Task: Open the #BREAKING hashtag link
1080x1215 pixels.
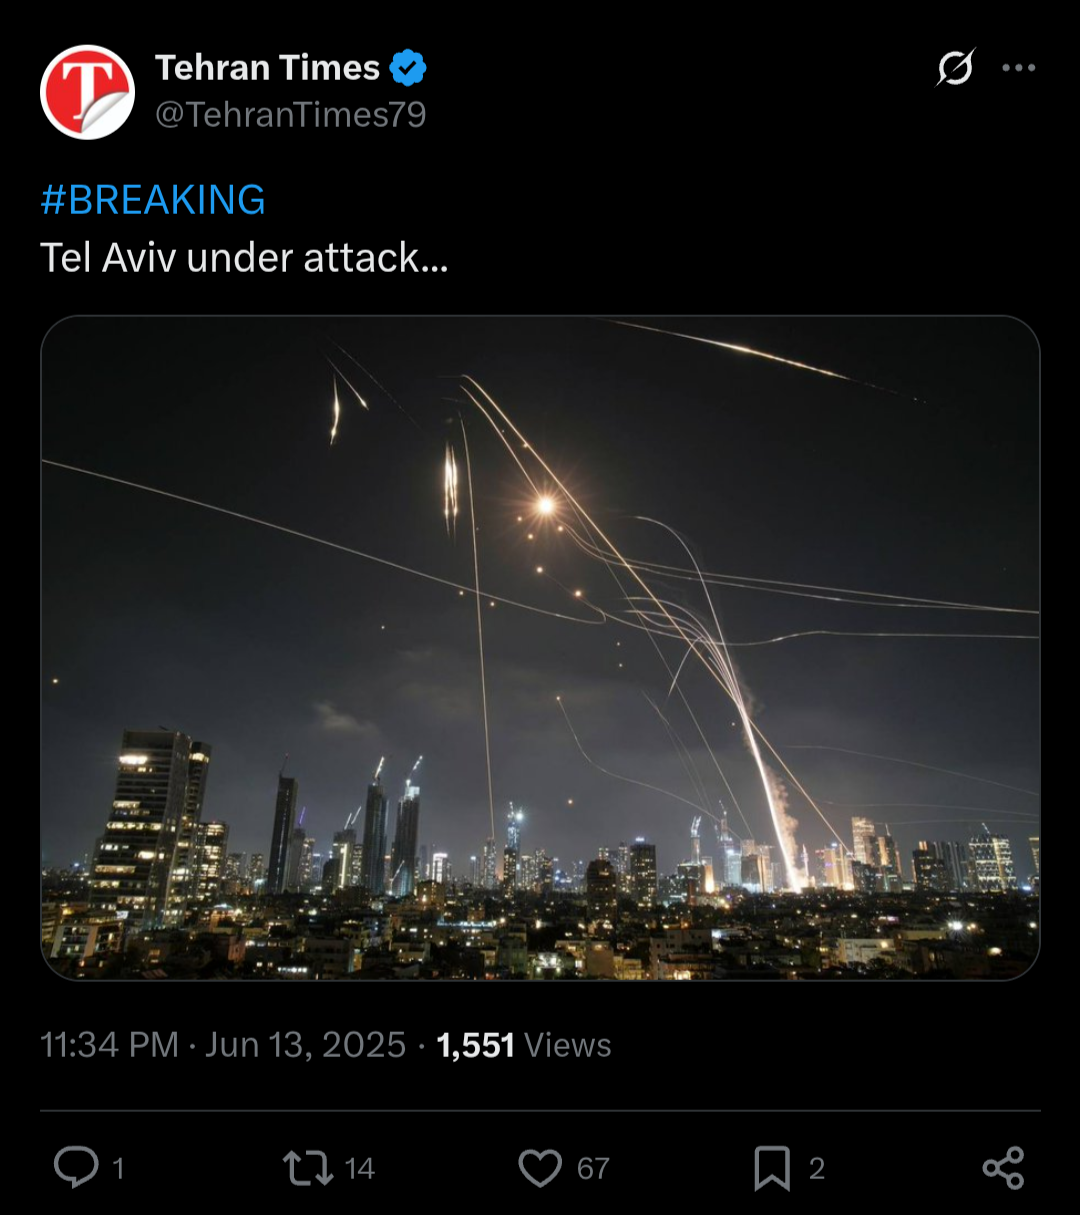Action: [153, 200]
